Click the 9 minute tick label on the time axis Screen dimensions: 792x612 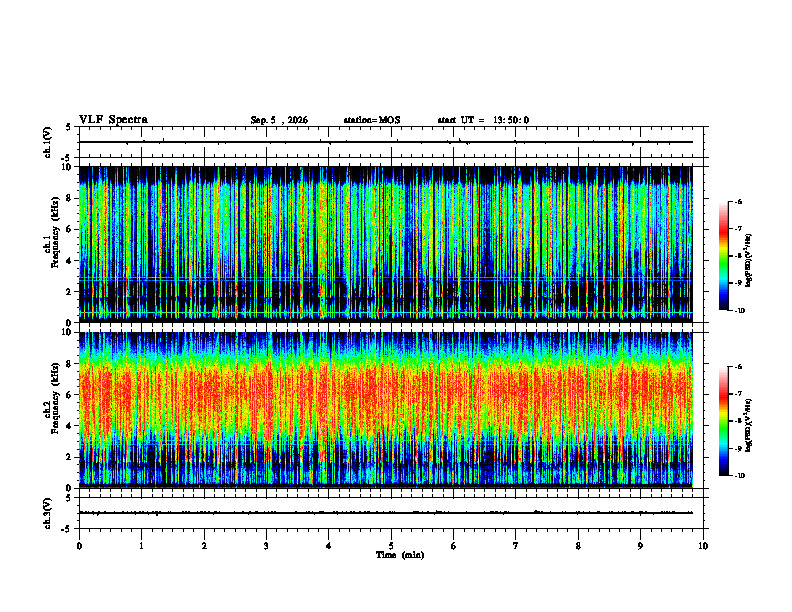click(x=640, y=546)
